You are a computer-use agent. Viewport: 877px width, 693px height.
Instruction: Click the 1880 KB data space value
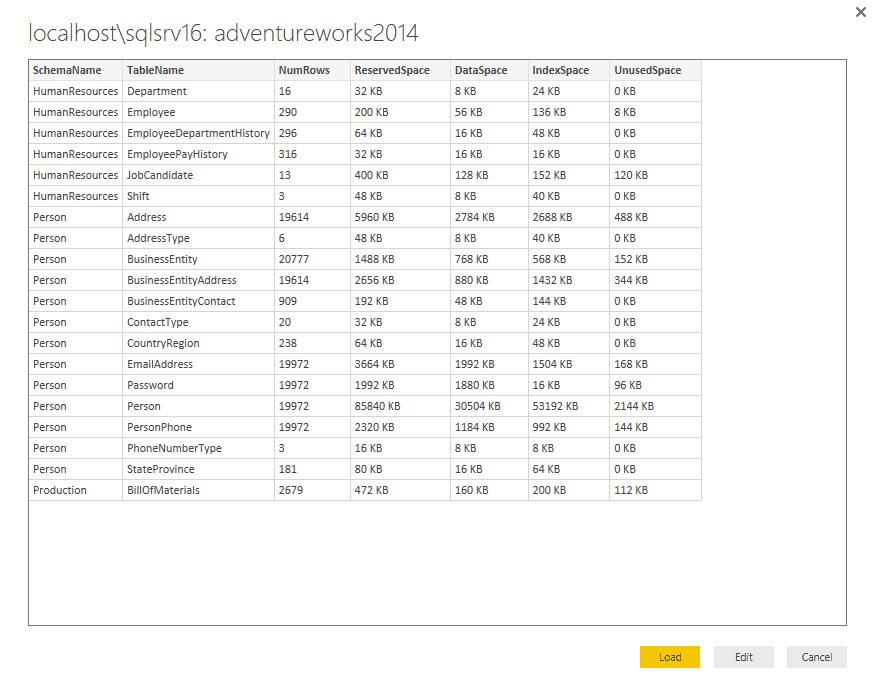coord(489,385)
